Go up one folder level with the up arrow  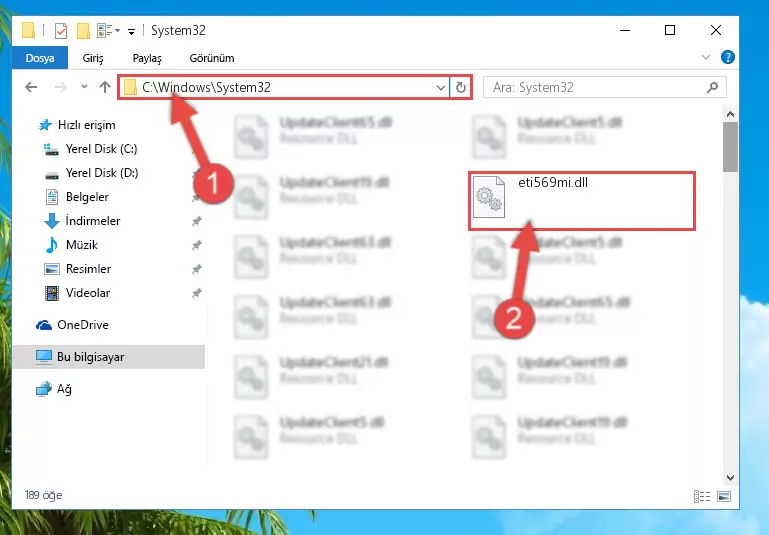pos(104,87)
